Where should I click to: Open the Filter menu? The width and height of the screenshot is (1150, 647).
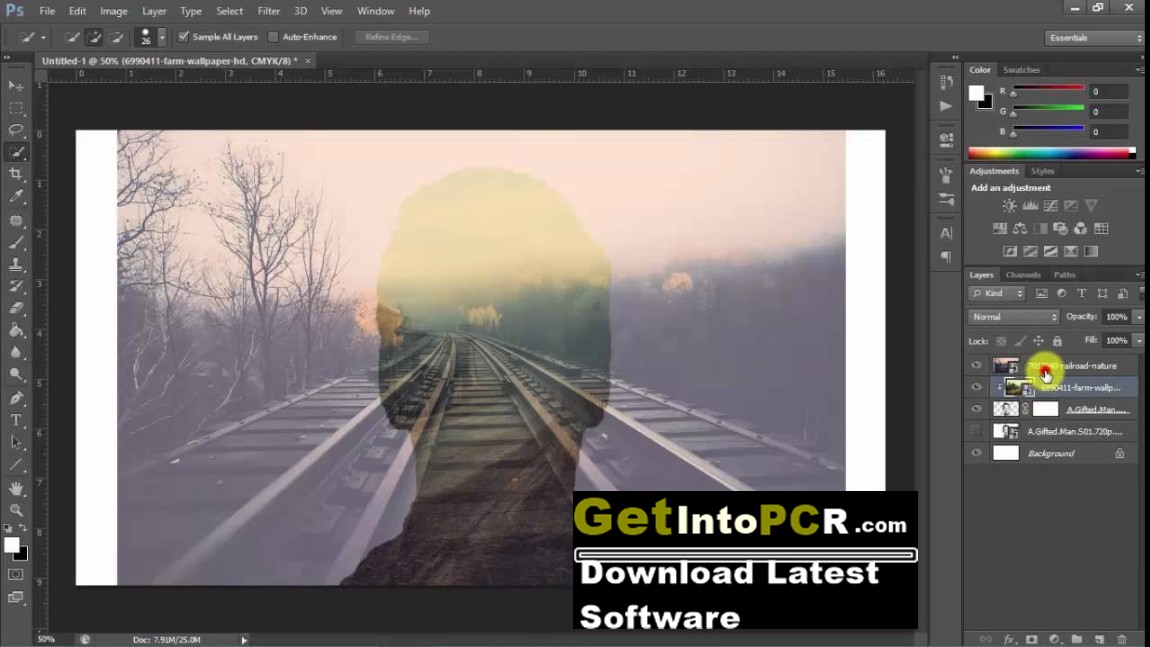point(268,11)
